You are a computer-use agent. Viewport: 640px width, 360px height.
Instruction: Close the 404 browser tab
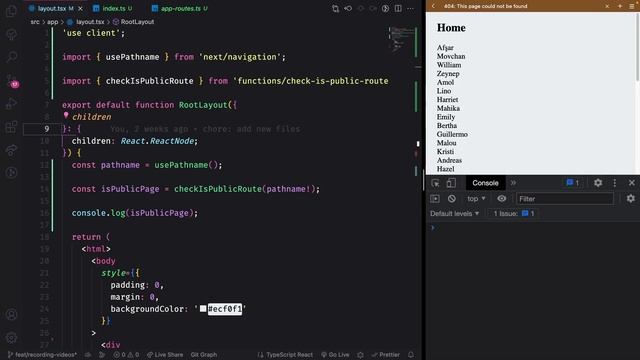[607, 6]
